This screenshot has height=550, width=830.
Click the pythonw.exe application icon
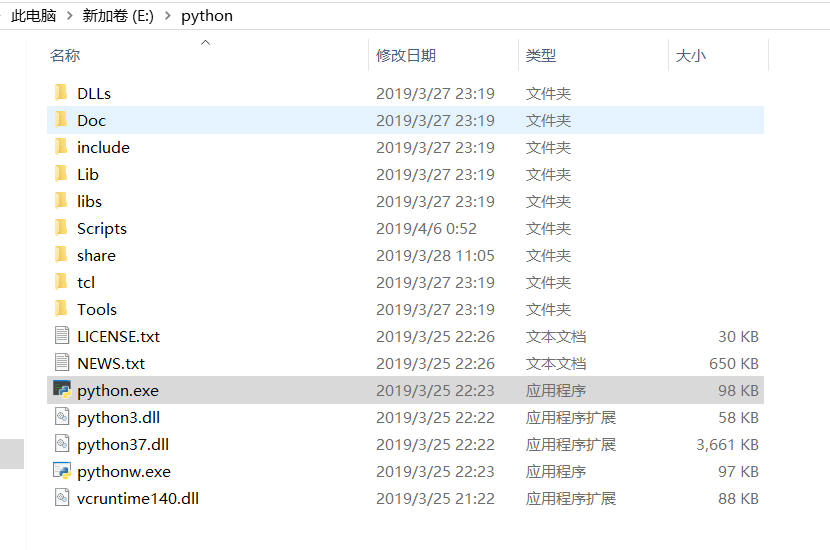click(62, 471)
